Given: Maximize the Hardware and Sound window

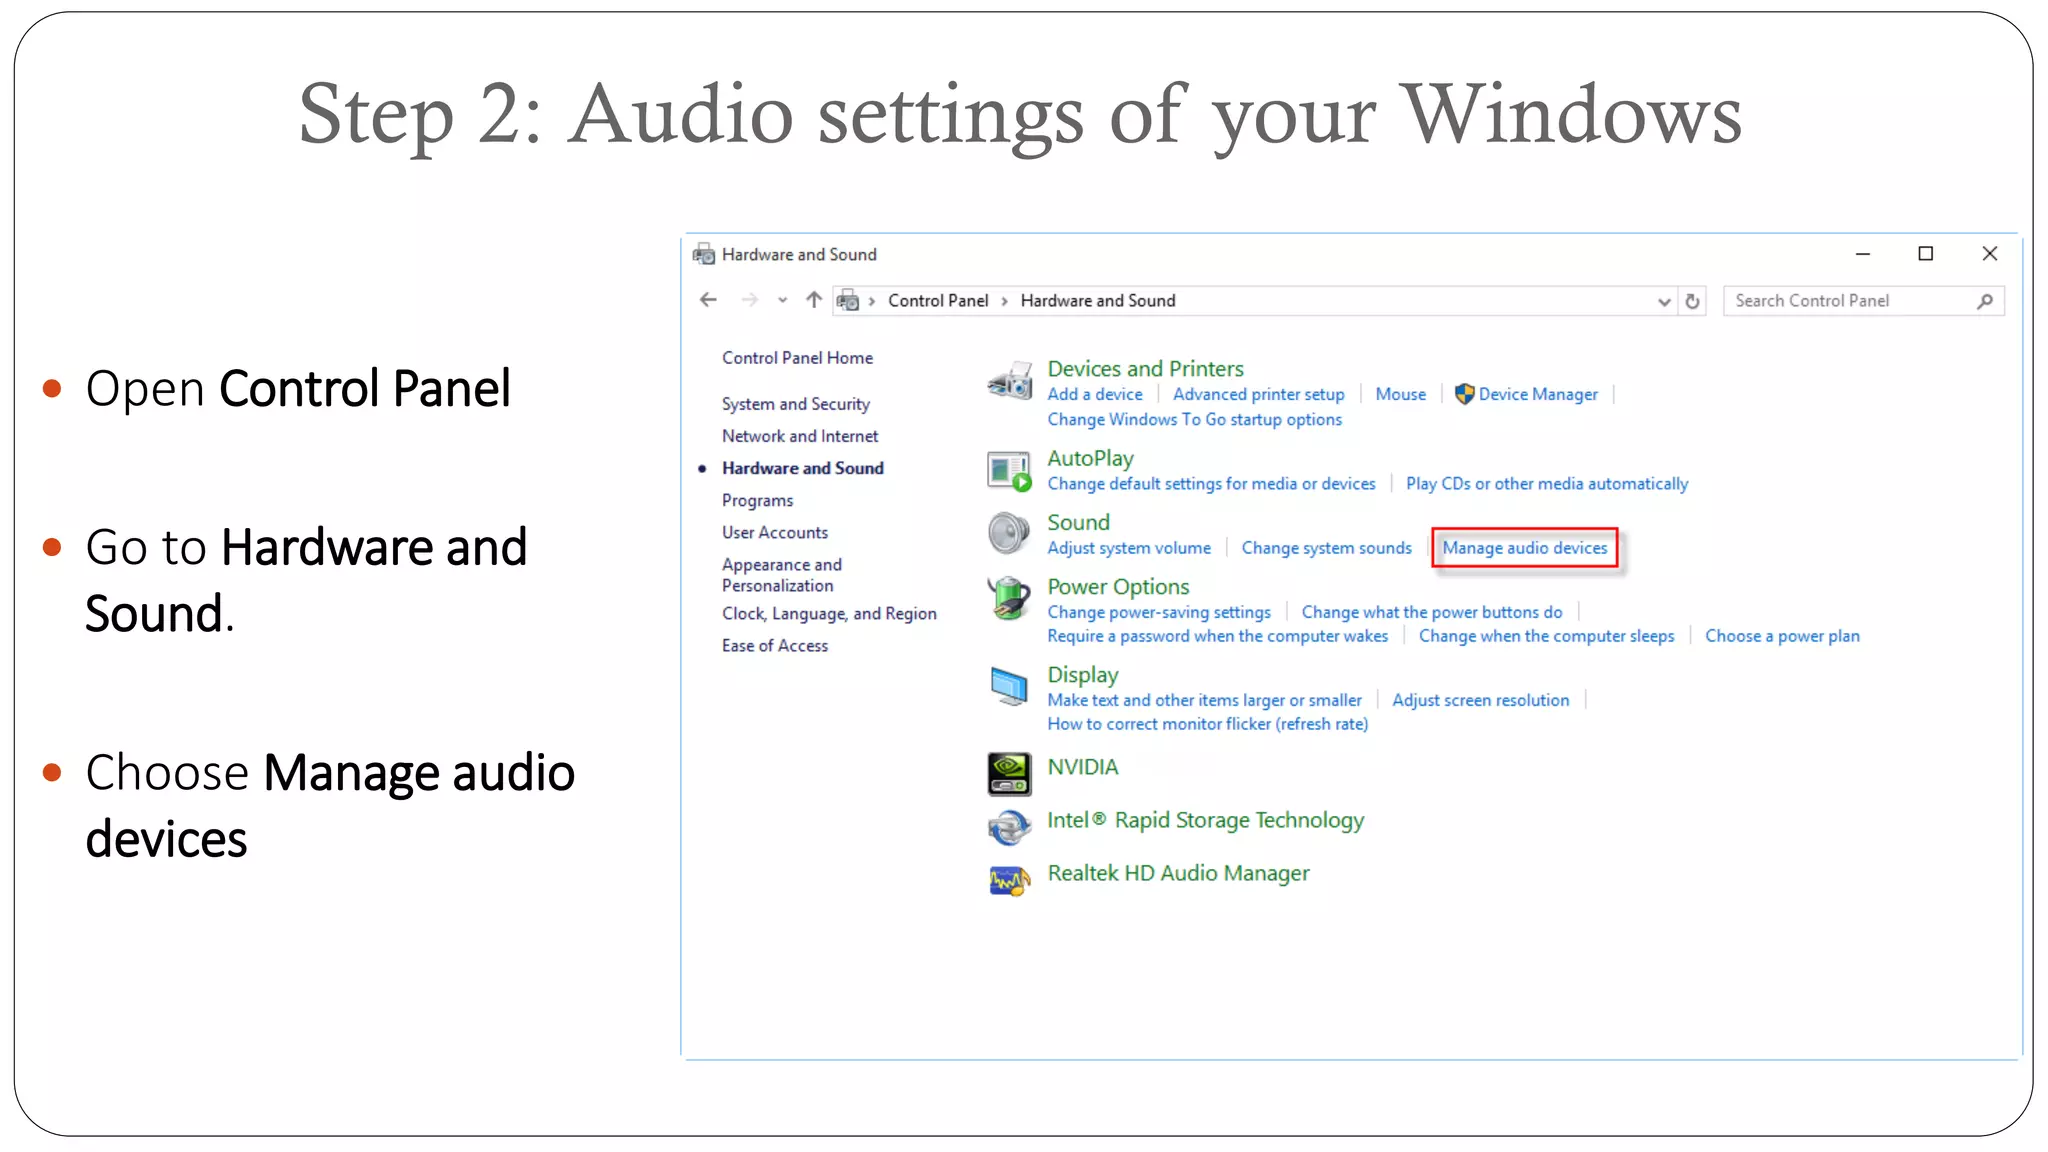Looking at the screenshot, I should [x=1925, y=254].
